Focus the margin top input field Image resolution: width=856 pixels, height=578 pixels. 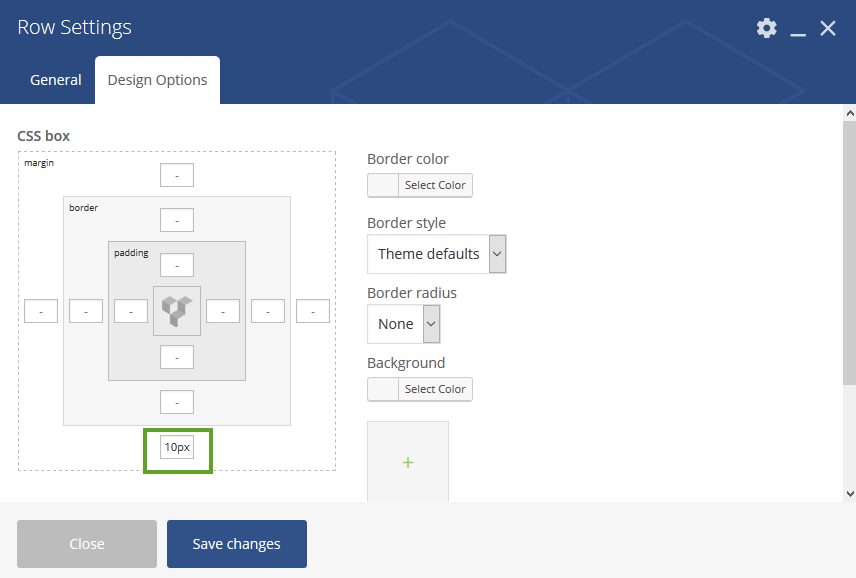(x=177, y=175)
